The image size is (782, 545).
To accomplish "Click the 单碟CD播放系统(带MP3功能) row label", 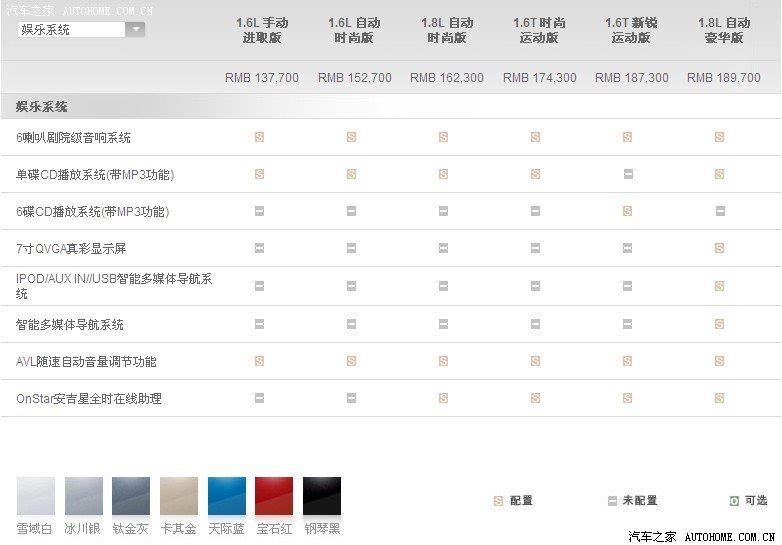I will pos(95,175).
